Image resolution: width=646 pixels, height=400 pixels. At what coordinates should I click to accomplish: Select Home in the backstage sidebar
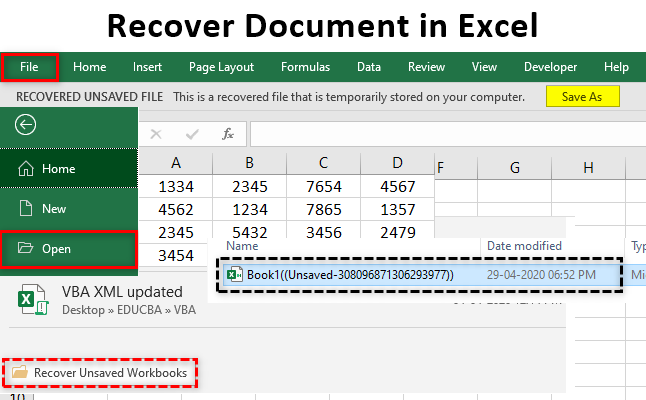(x=69, y=168)
